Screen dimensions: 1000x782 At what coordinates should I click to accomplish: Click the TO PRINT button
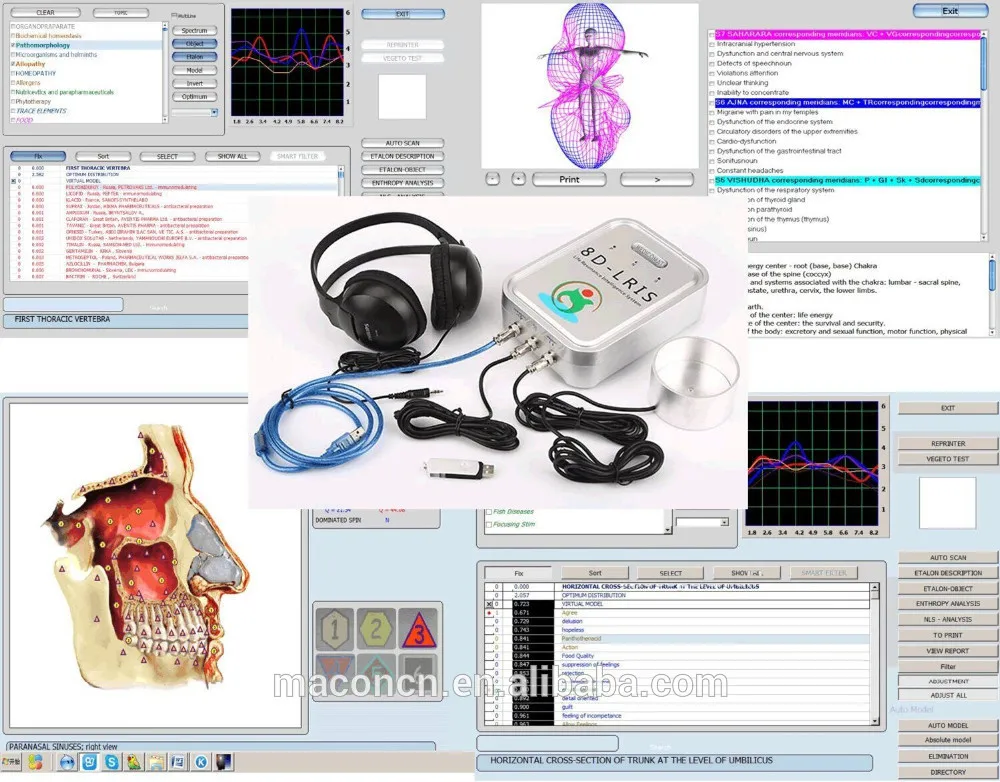948,635
